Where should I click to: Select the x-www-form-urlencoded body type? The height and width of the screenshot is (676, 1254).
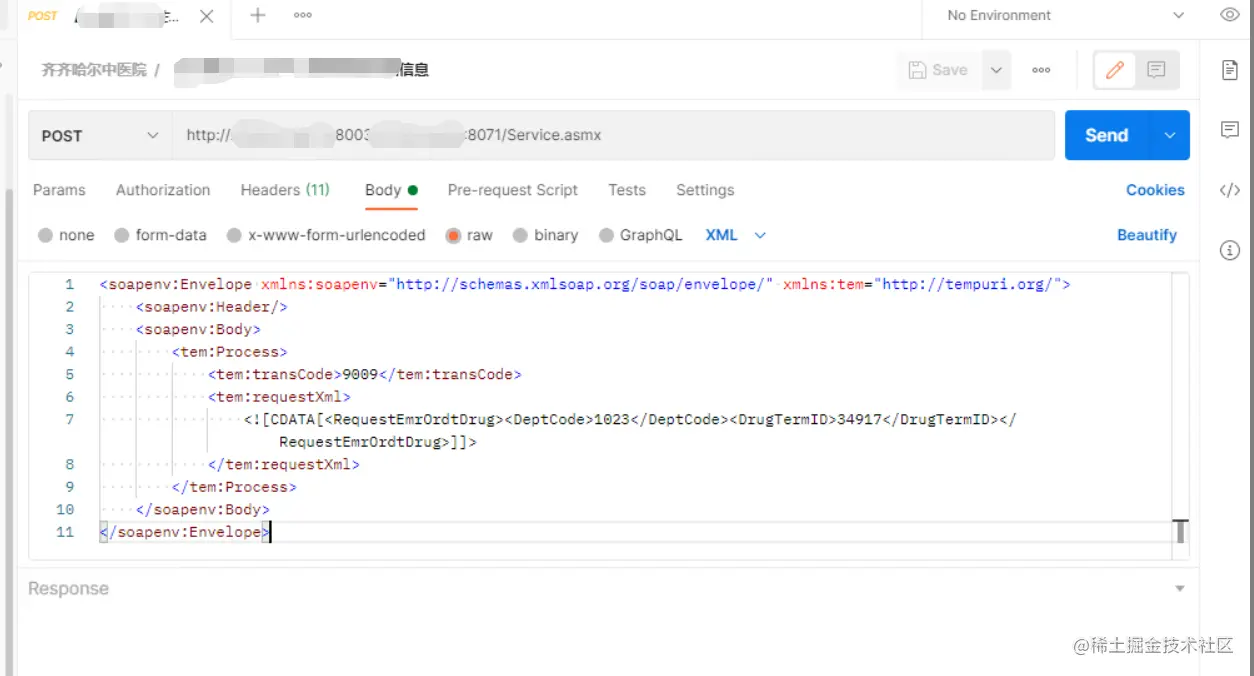tap(326, 235)
